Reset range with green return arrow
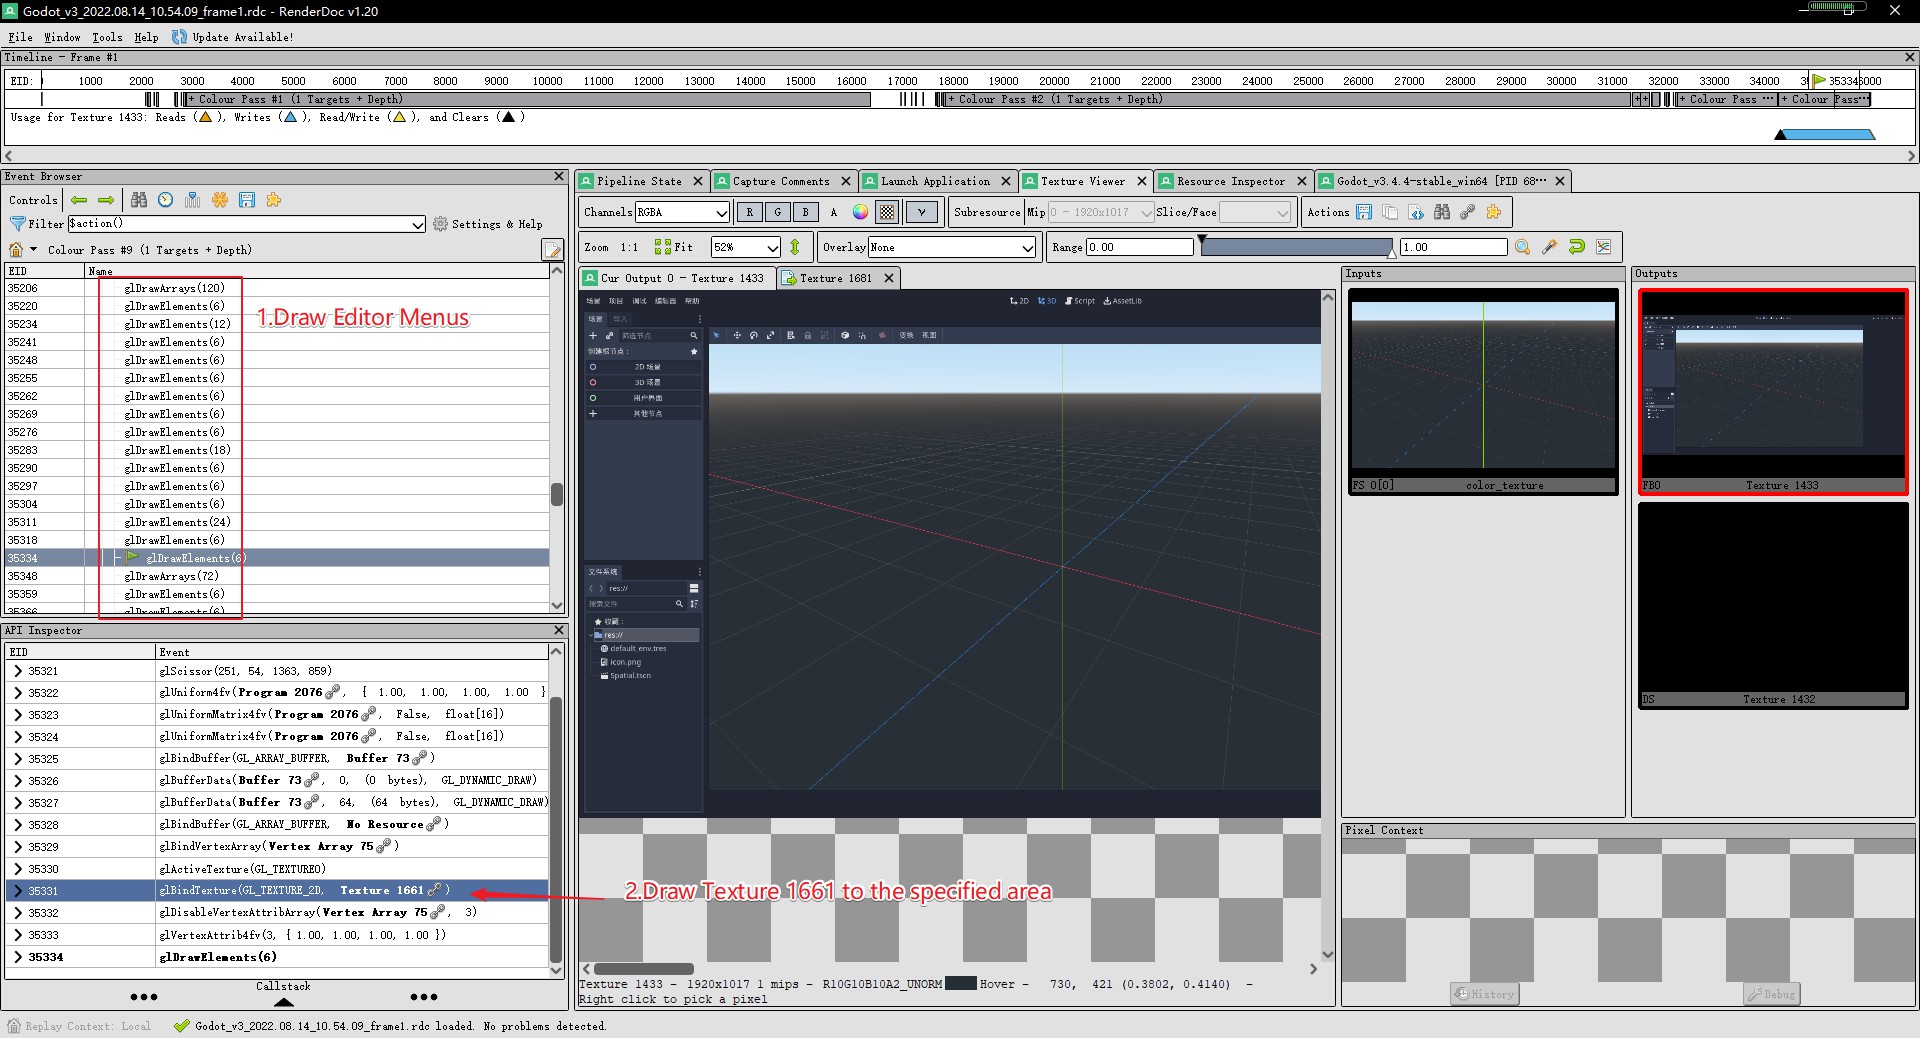1920x1038 pixels. (x=1577, y=247)
